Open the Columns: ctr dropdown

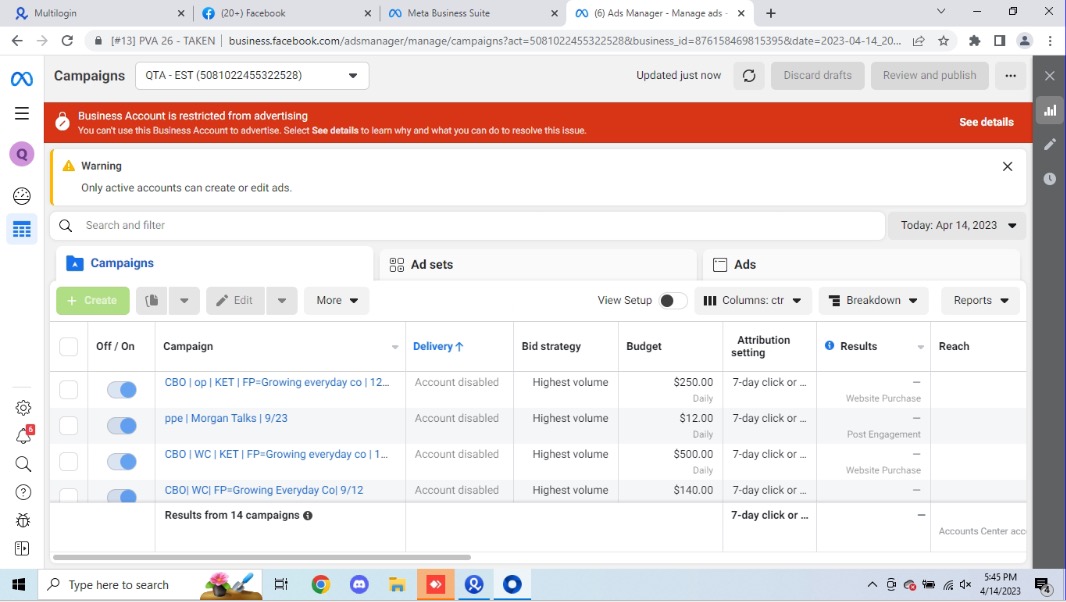(x=753, y=300)
